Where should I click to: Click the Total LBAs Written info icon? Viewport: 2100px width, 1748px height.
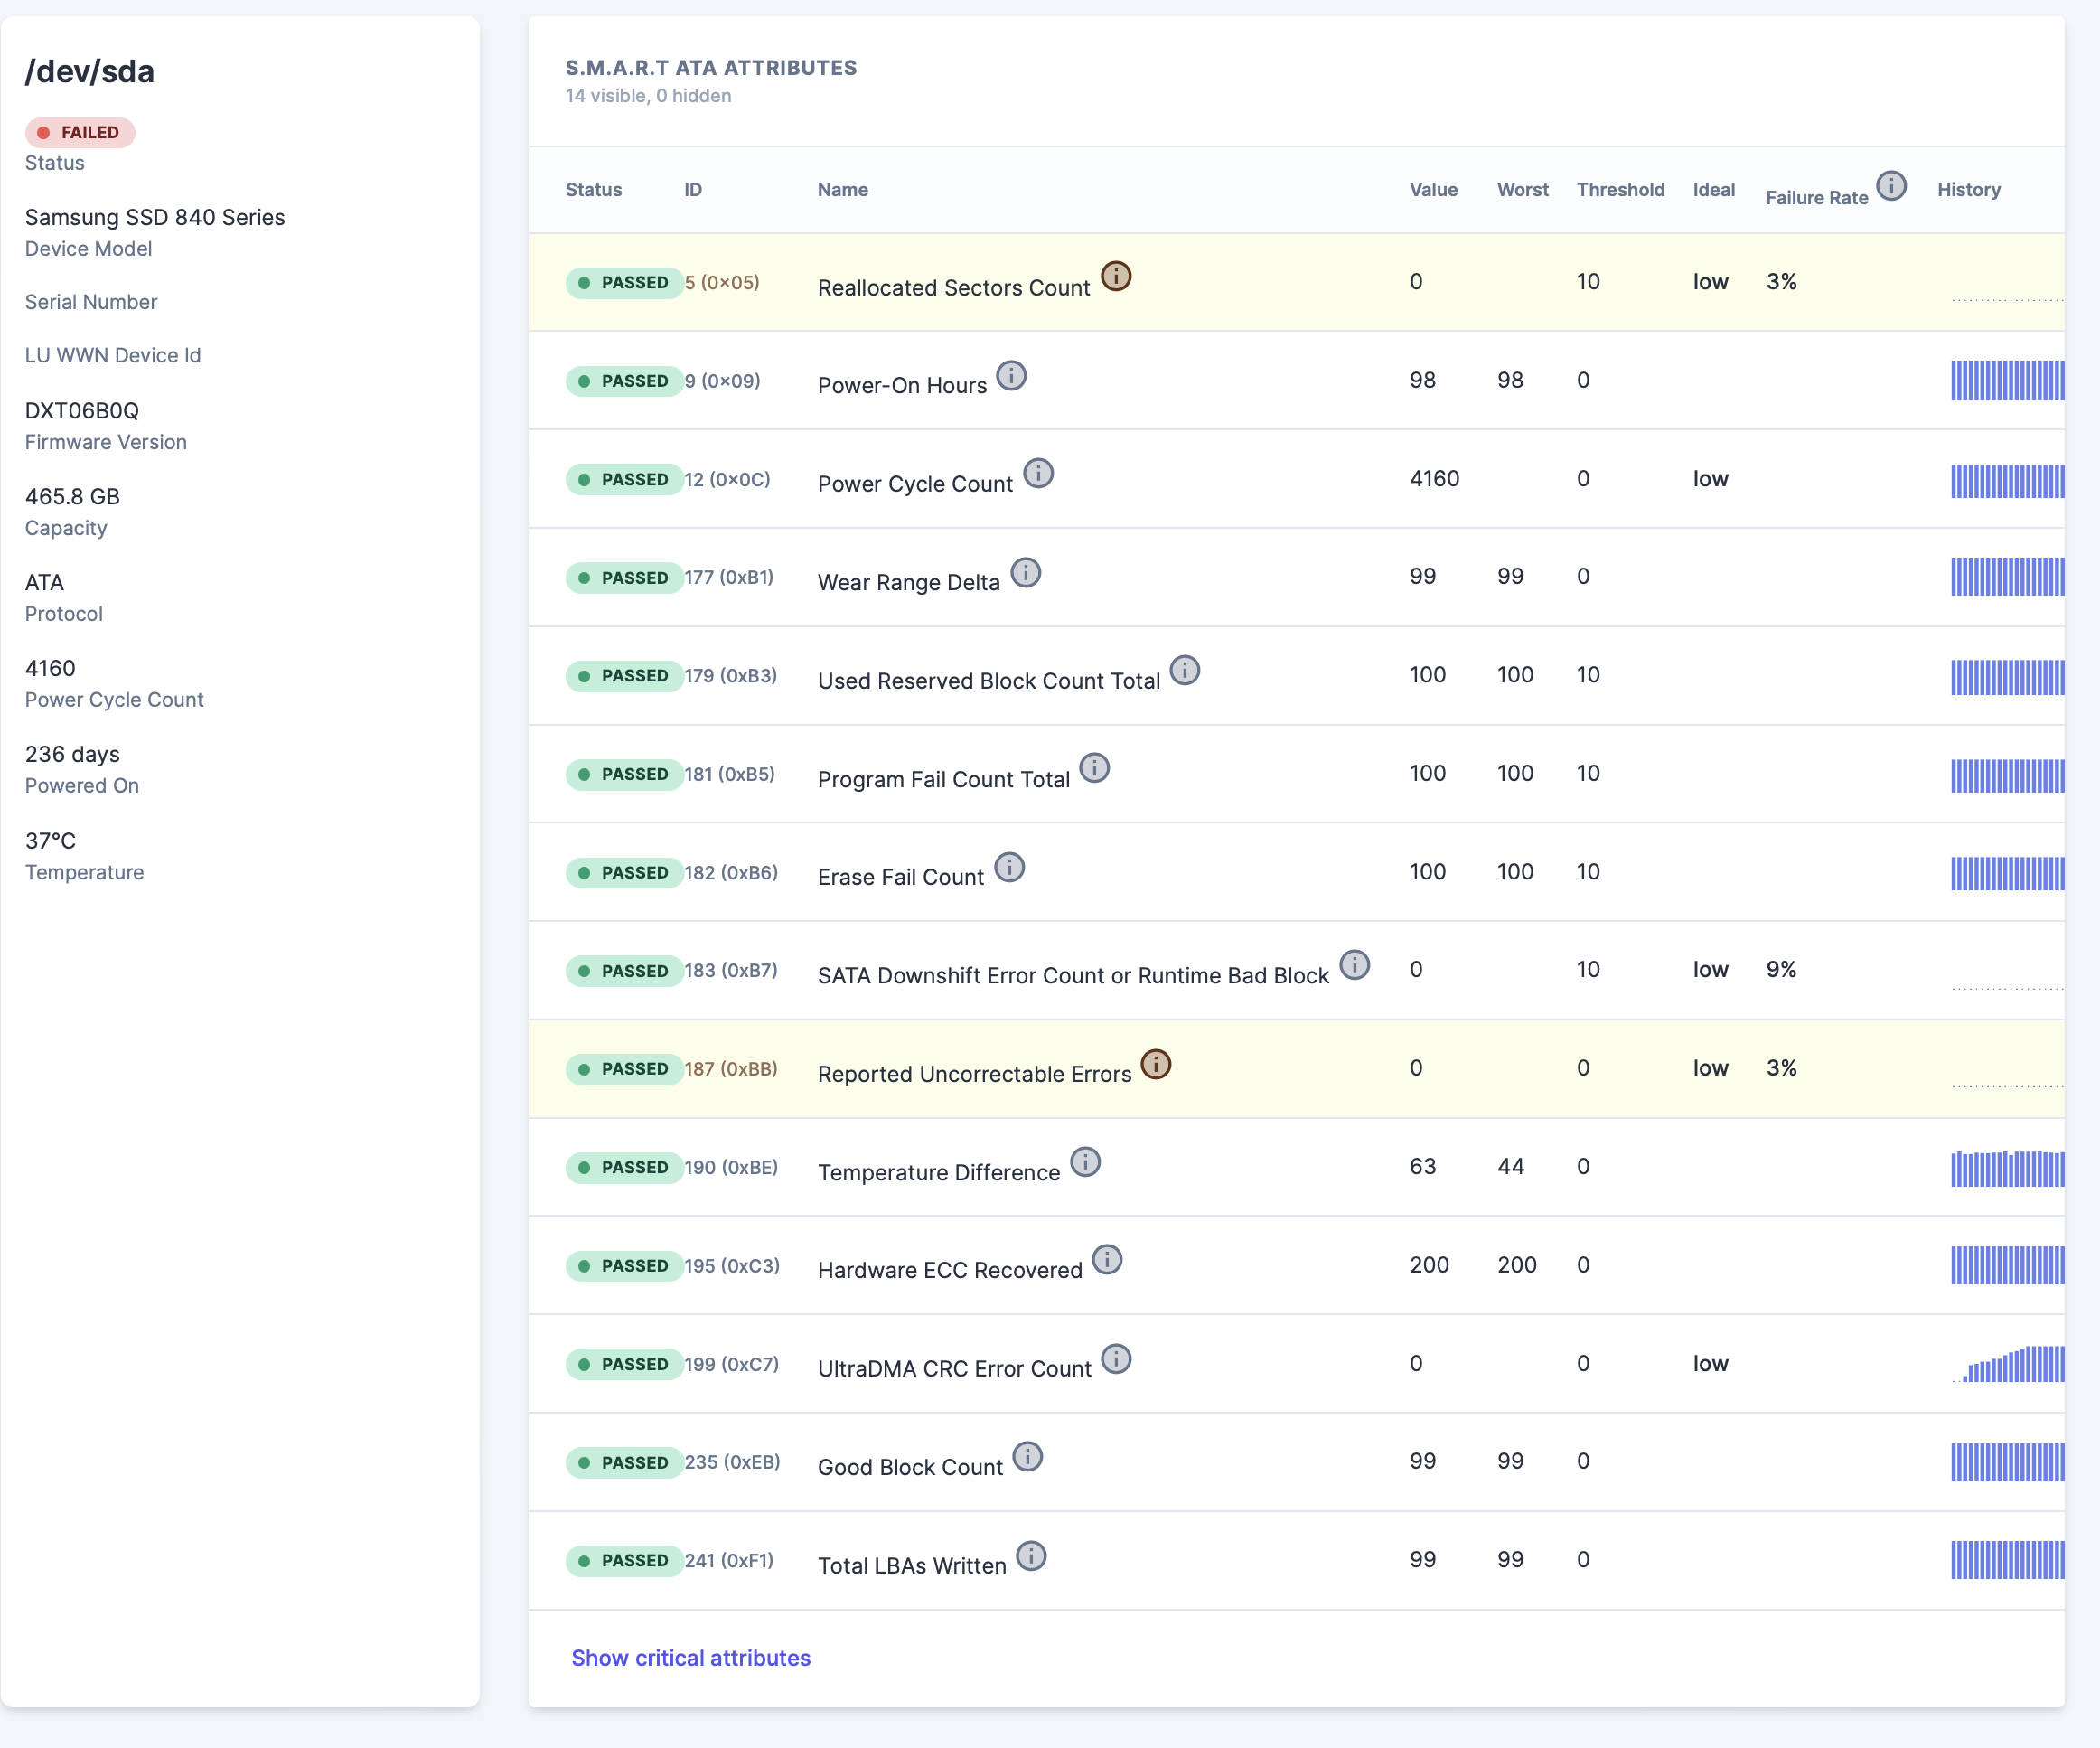tap(1031, 1555)
